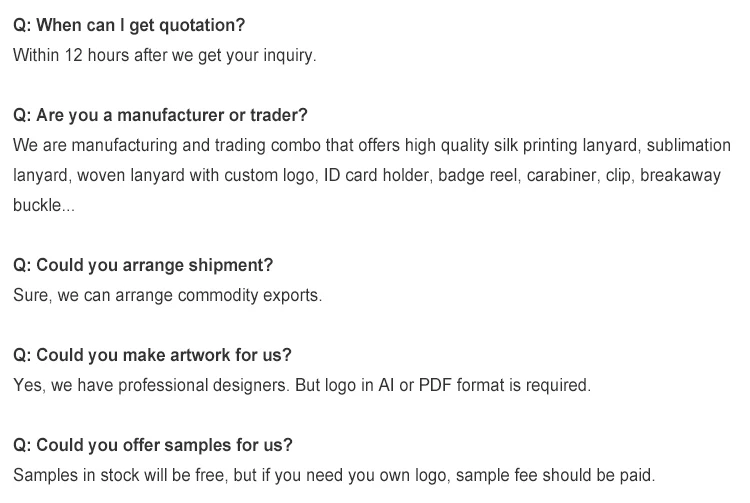
Task: Select the 'Are you a manufacturer or trader?' heading
Action: coord(160,115)
